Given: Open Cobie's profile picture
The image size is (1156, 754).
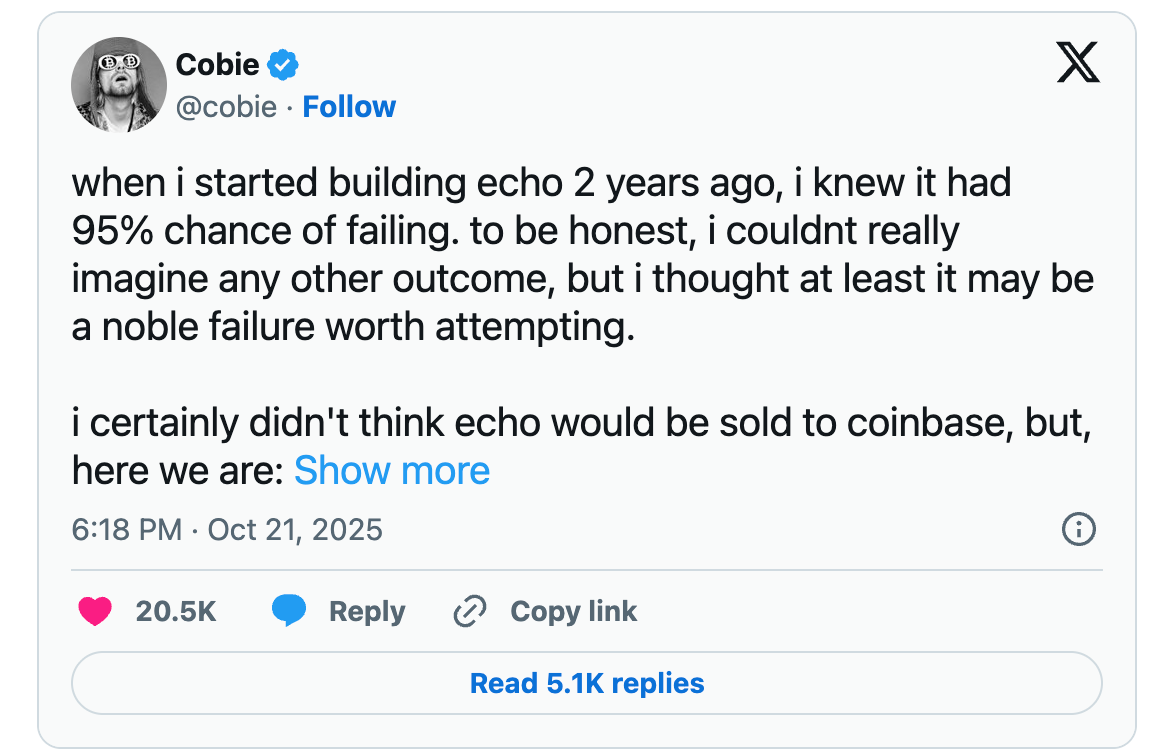Looking at the screenshot, I should [118, 85].
